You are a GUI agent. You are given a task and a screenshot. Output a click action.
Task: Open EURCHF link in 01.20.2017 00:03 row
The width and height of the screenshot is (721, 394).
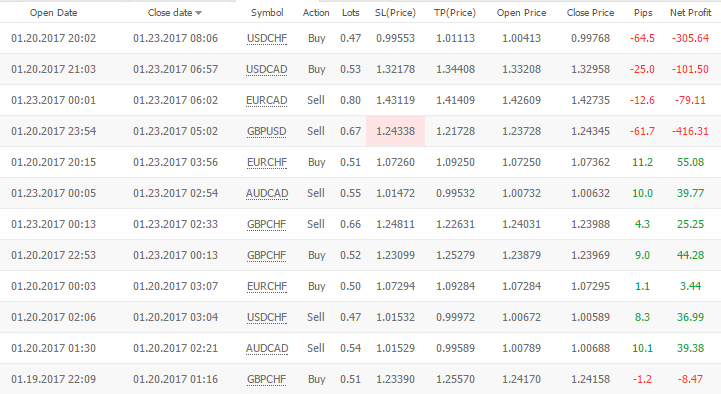coord(267,286)
